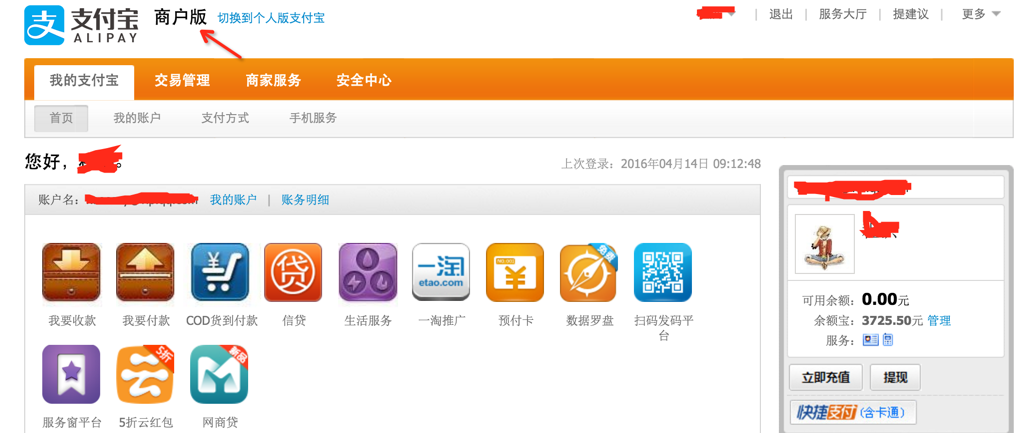Viewport: 1027px width, 433px height.
Task: Expand the 更多 dropdown menu
Action: click(981, 14)
